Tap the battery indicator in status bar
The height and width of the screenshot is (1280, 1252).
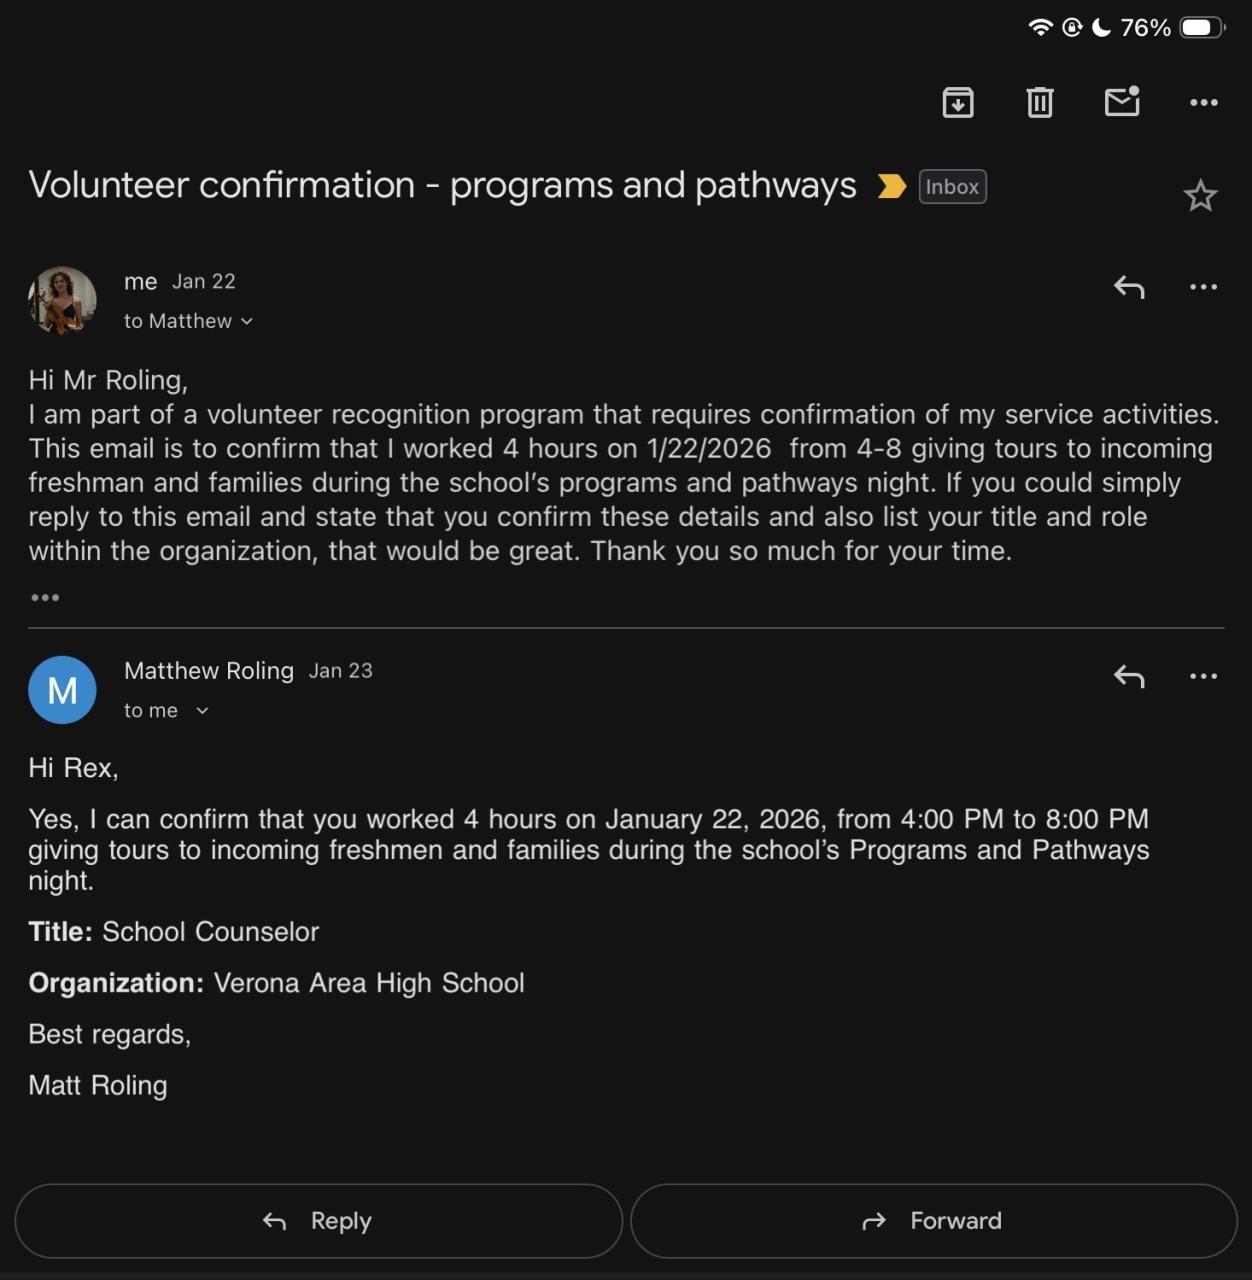click(1201, 28)
